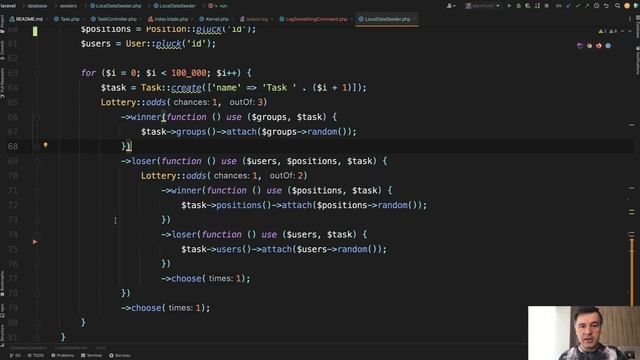The image size is (640, 360).
Task: Click the Show history clock icon
Action: pyautogui.click(x=596, y=6)
